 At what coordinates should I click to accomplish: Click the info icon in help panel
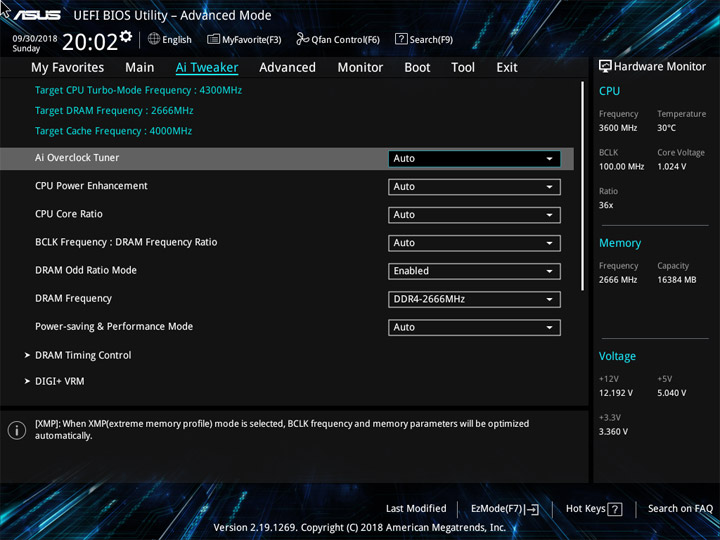[17, 430]
